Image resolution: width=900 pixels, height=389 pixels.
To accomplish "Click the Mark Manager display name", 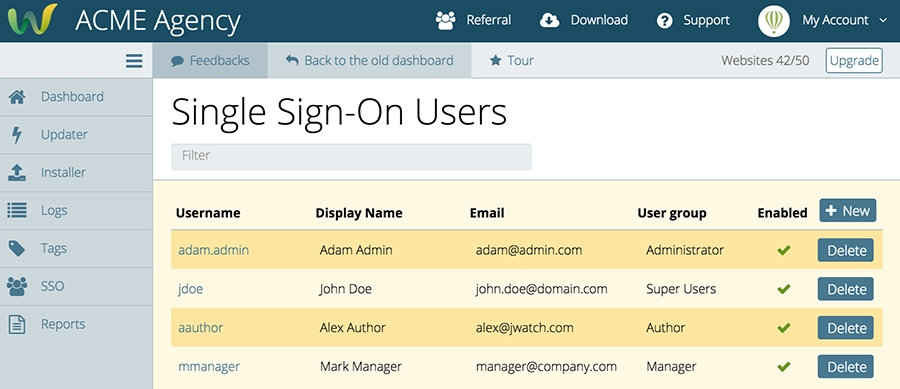I will tap(361, 366).
